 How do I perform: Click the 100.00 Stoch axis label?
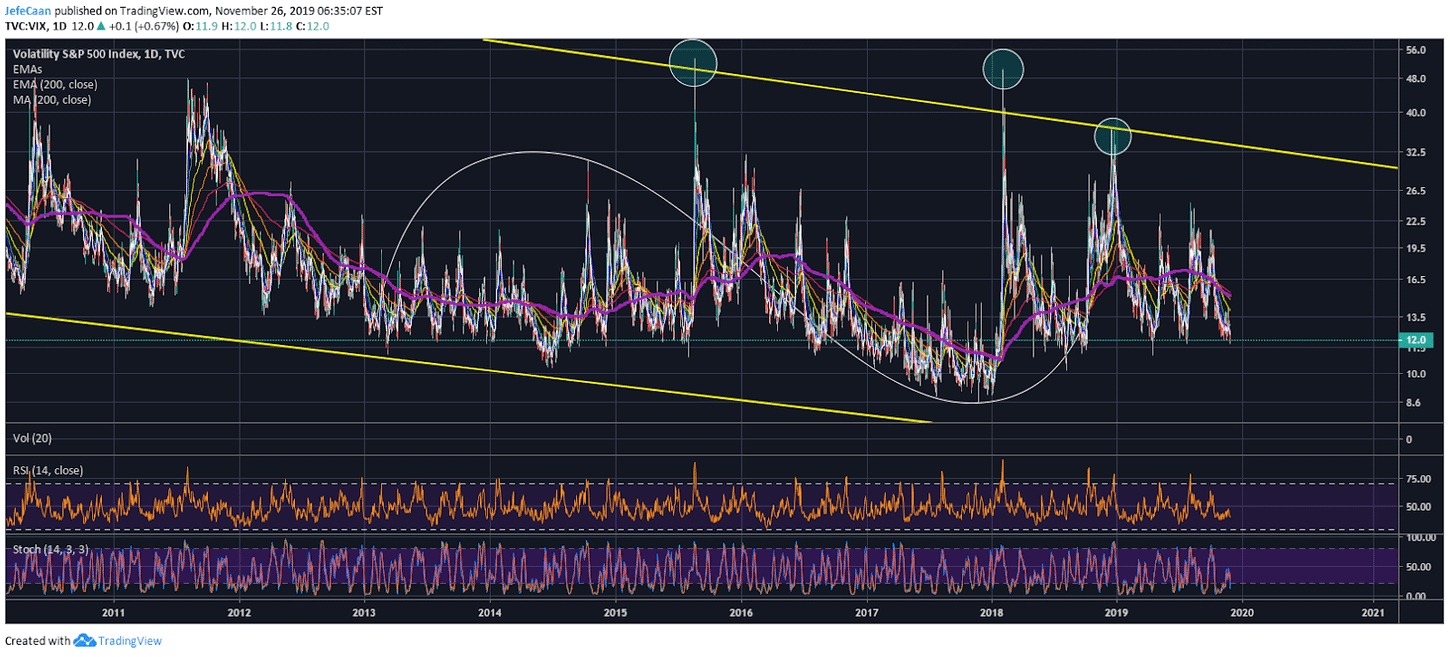tap(1420, 538)
